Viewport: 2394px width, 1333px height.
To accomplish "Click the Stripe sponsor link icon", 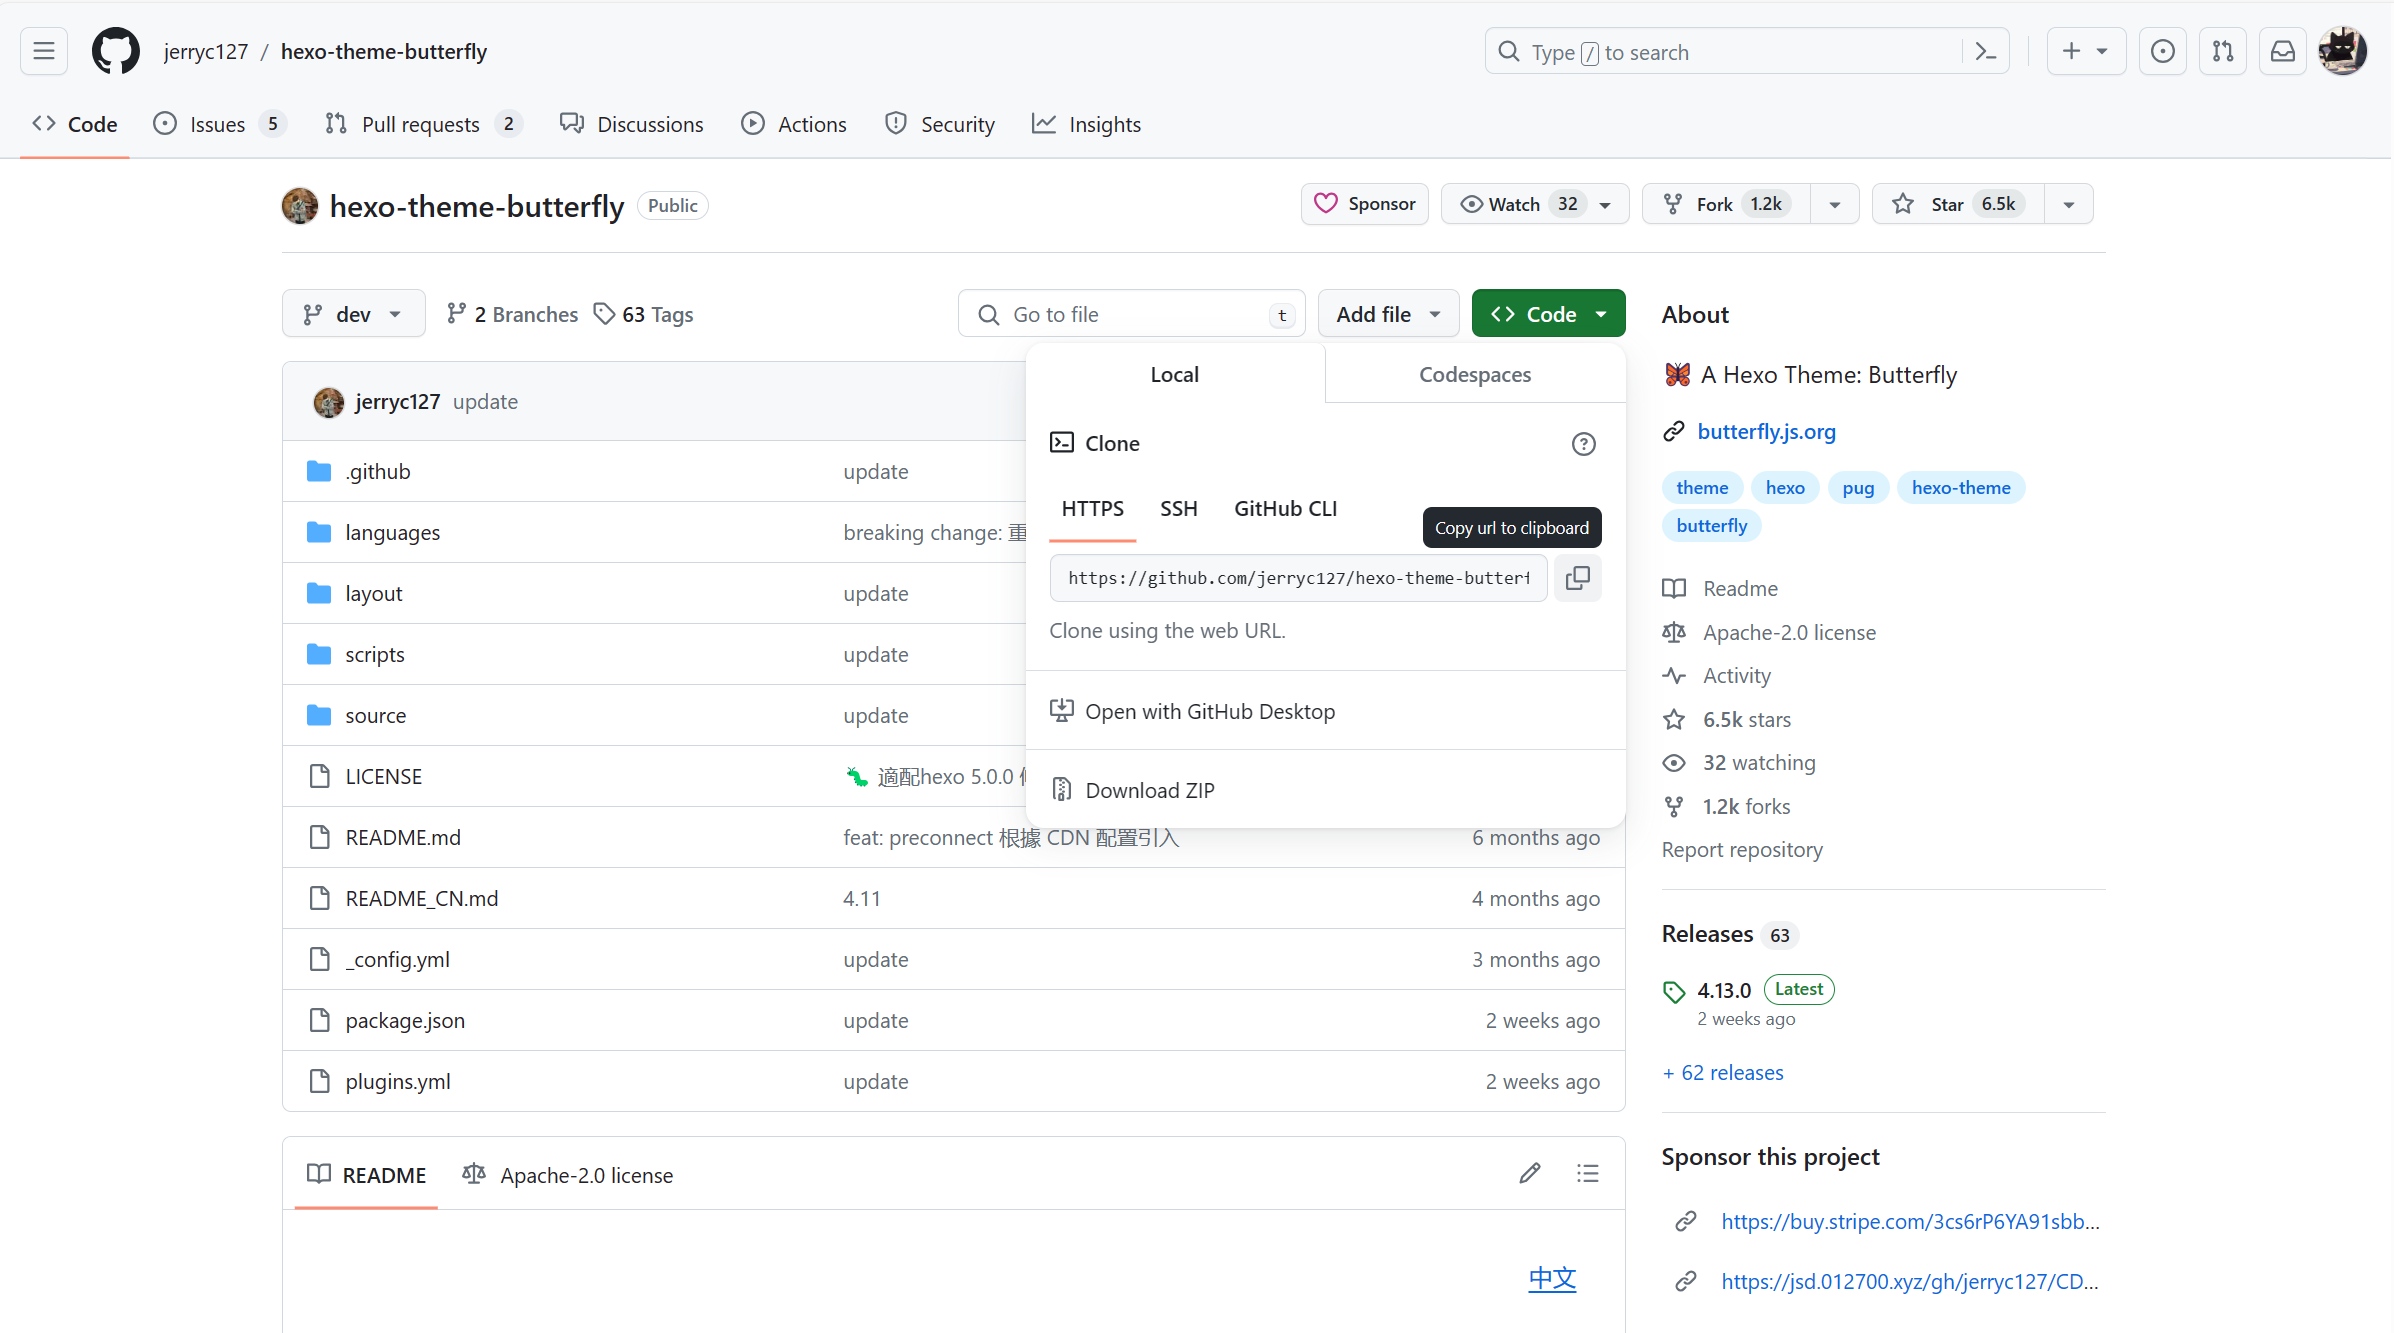I will point(1686,1221).
